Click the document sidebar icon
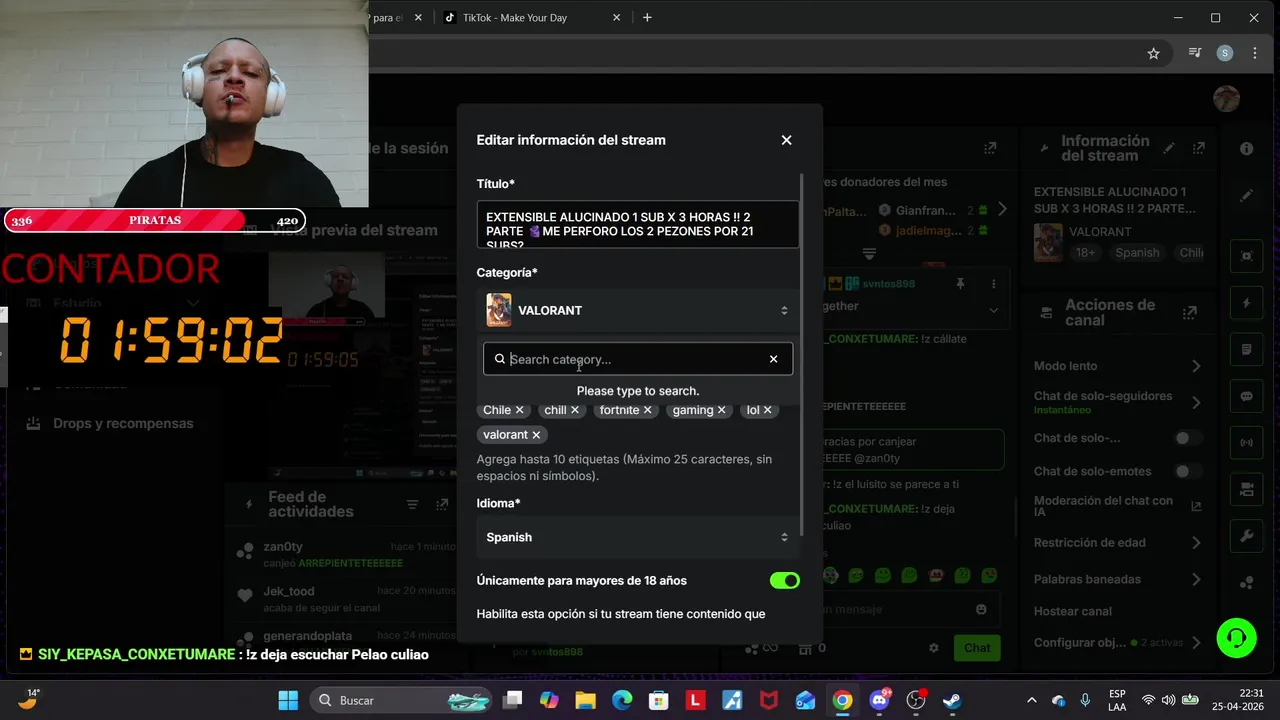 [1247, 349]
